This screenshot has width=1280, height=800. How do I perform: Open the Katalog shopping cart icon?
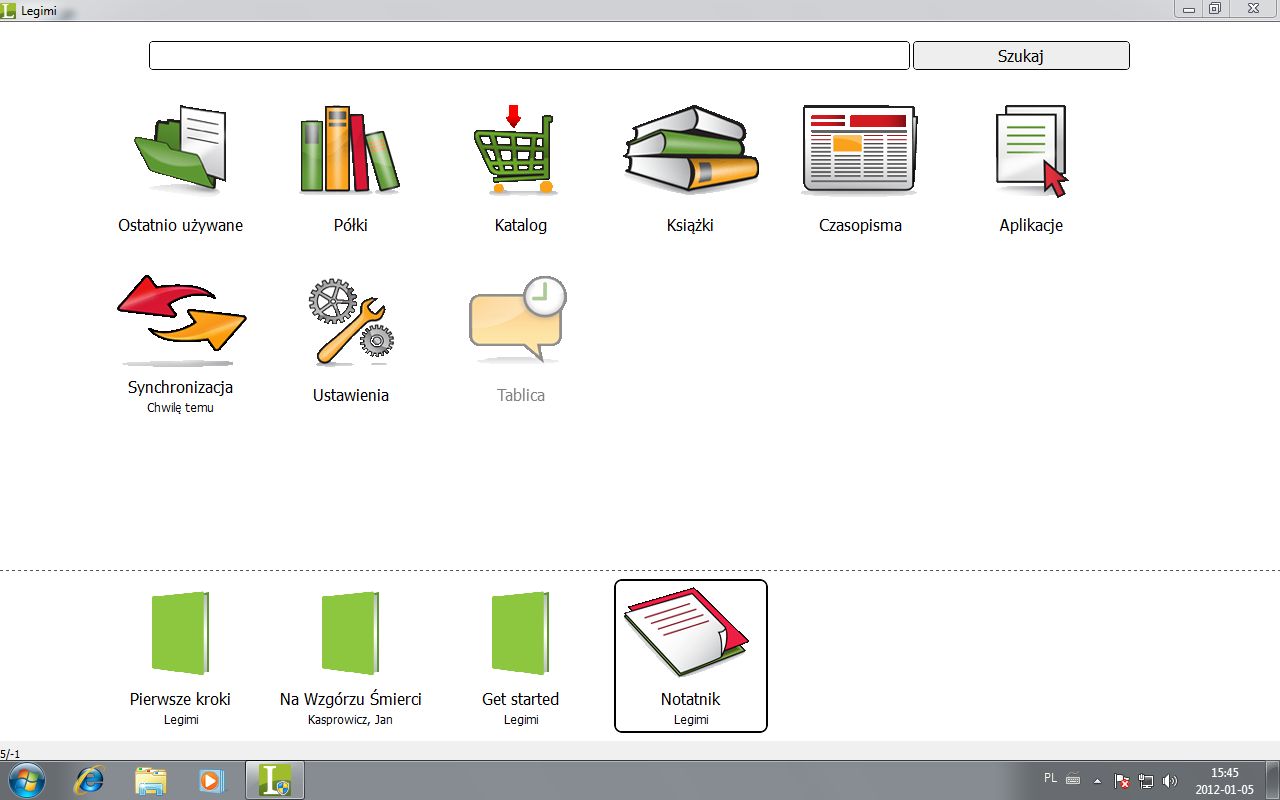[x=514, y=148]
